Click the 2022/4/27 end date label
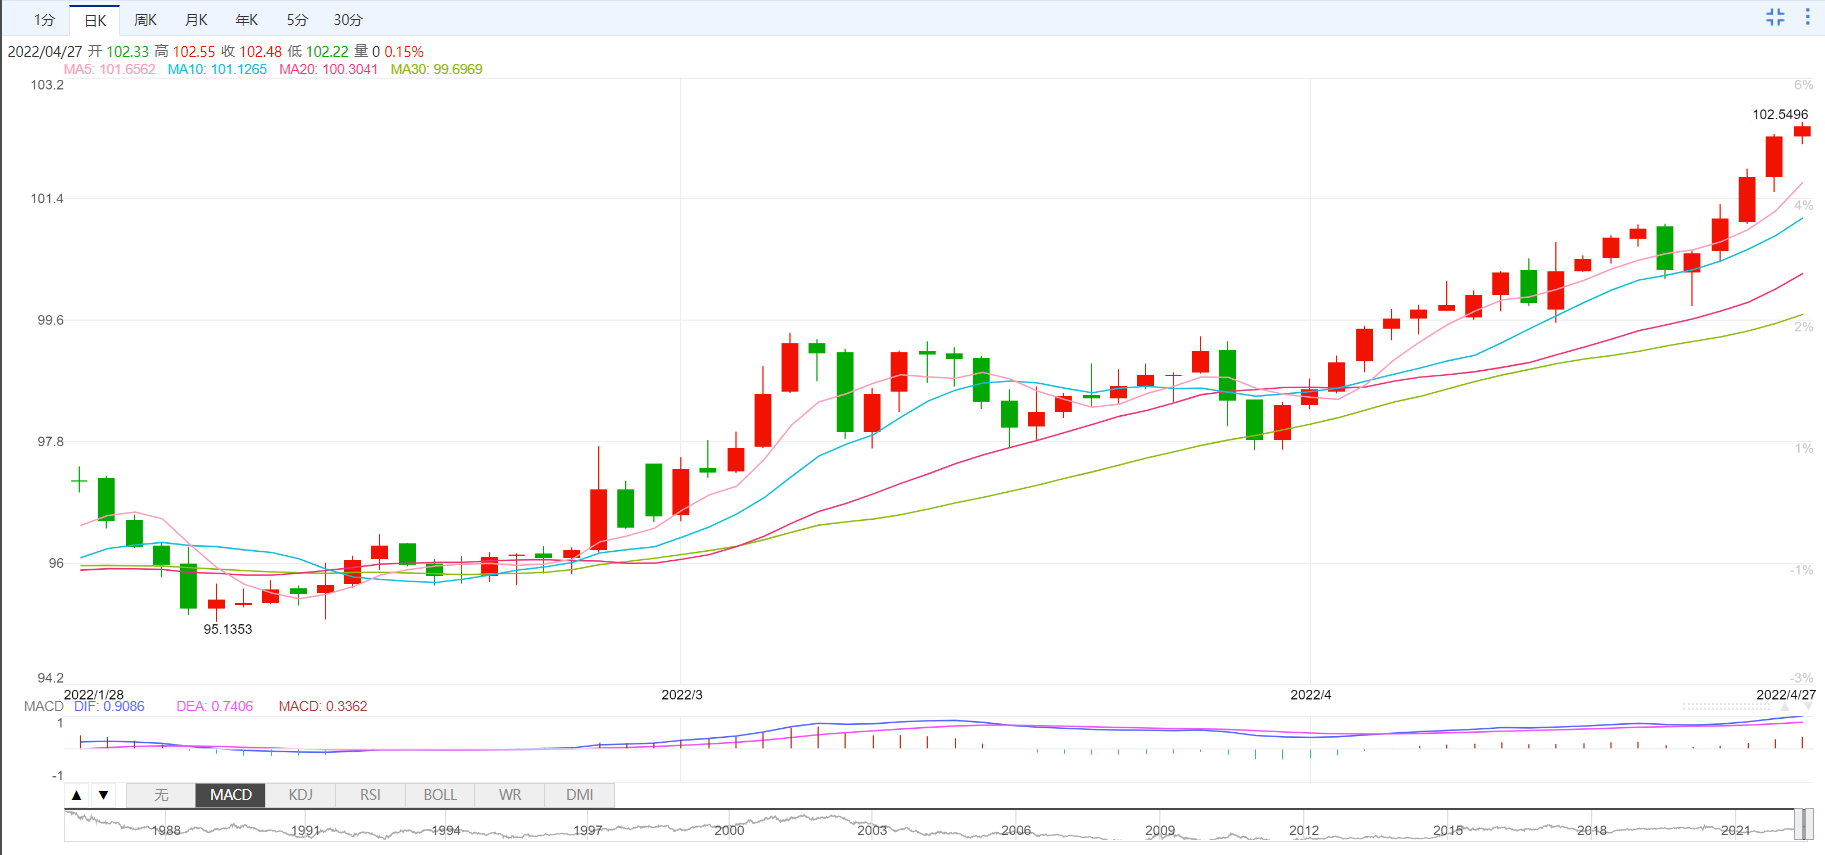This screenshot has height=855, width=1825. [1786, 694]
